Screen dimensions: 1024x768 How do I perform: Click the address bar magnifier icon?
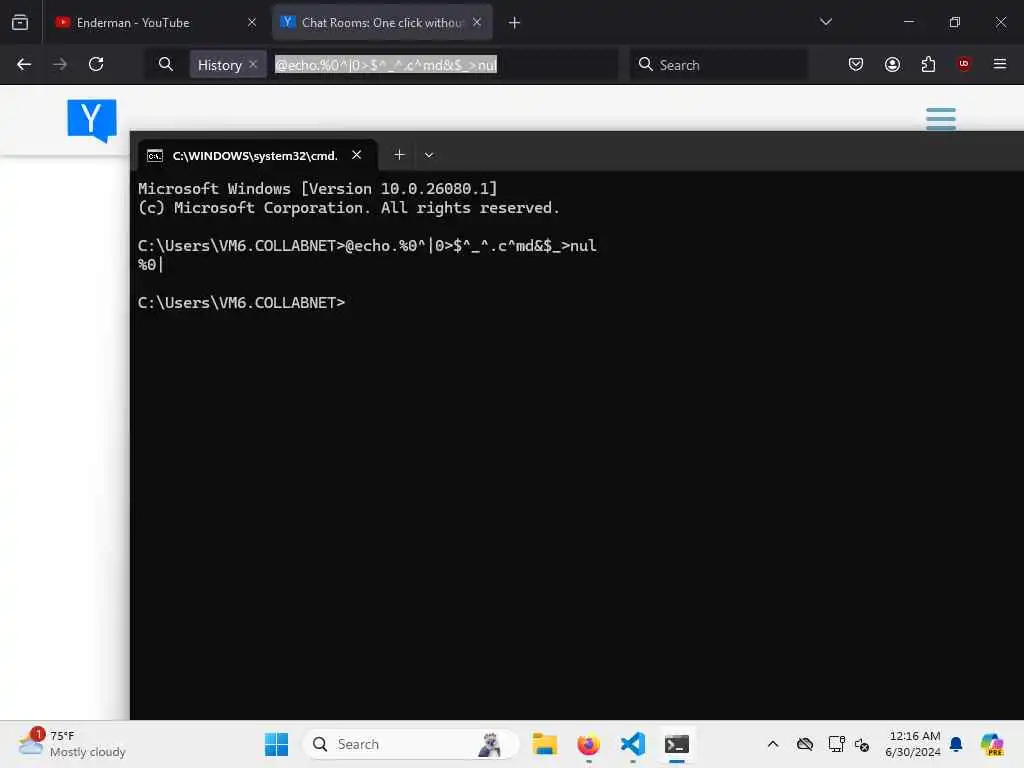[166, 64]
